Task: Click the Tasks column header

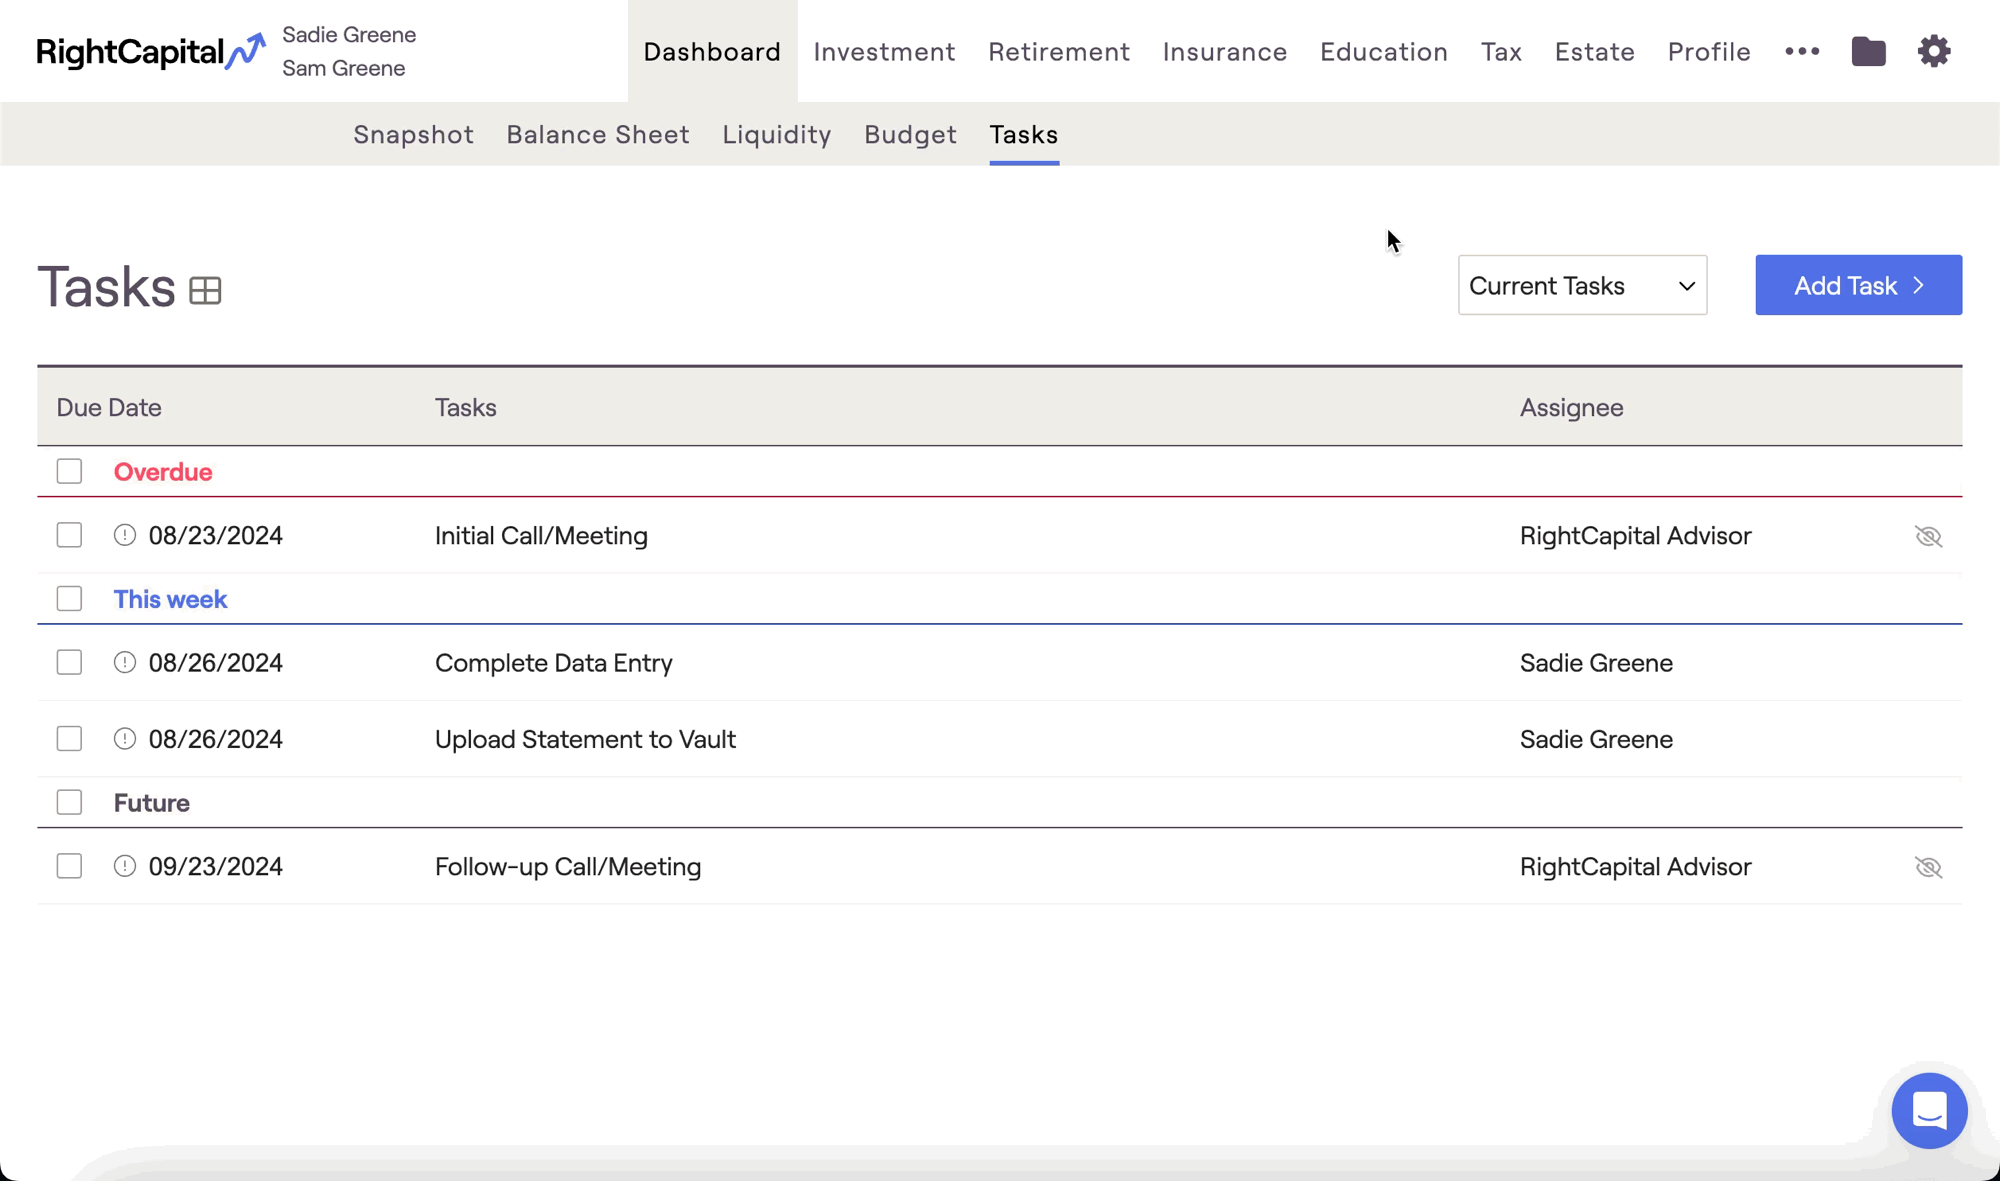Action: click(x=466, y=407)
